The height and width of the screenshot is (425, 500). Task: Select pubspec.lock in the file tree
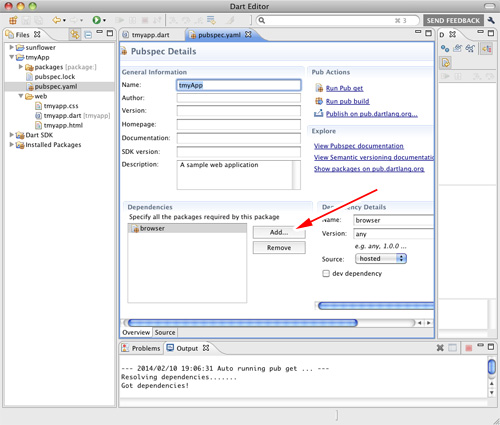click(55, 77)
